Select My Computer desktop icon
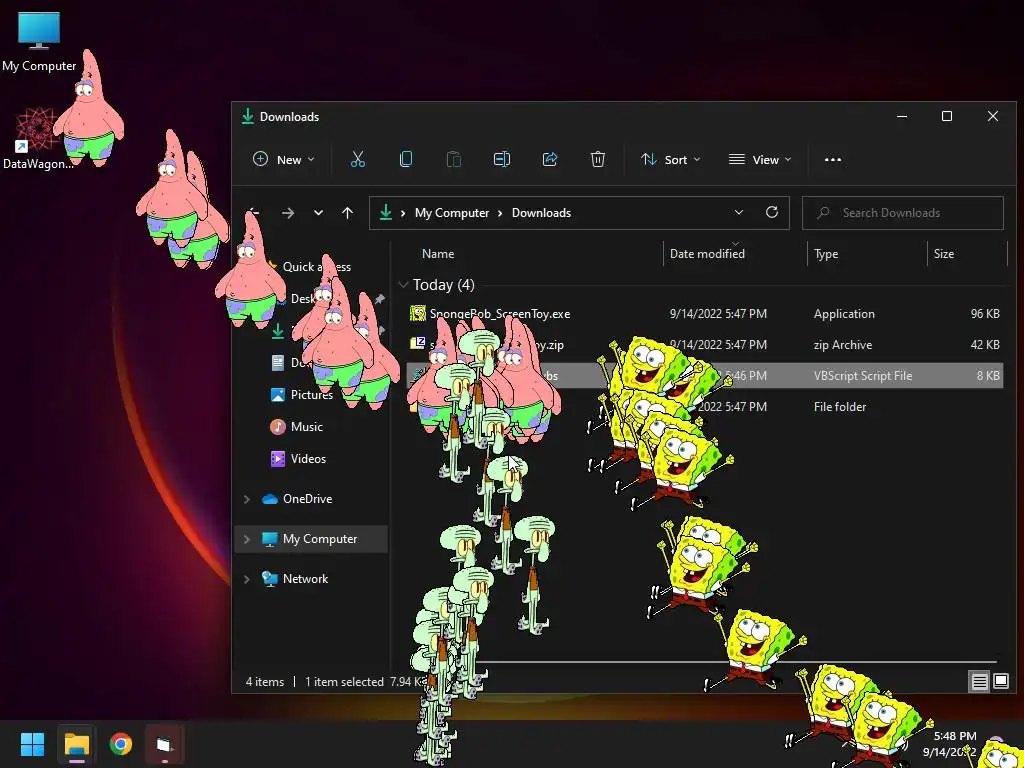This screenshot has height=768, width=1024. (x=39, y=42)
